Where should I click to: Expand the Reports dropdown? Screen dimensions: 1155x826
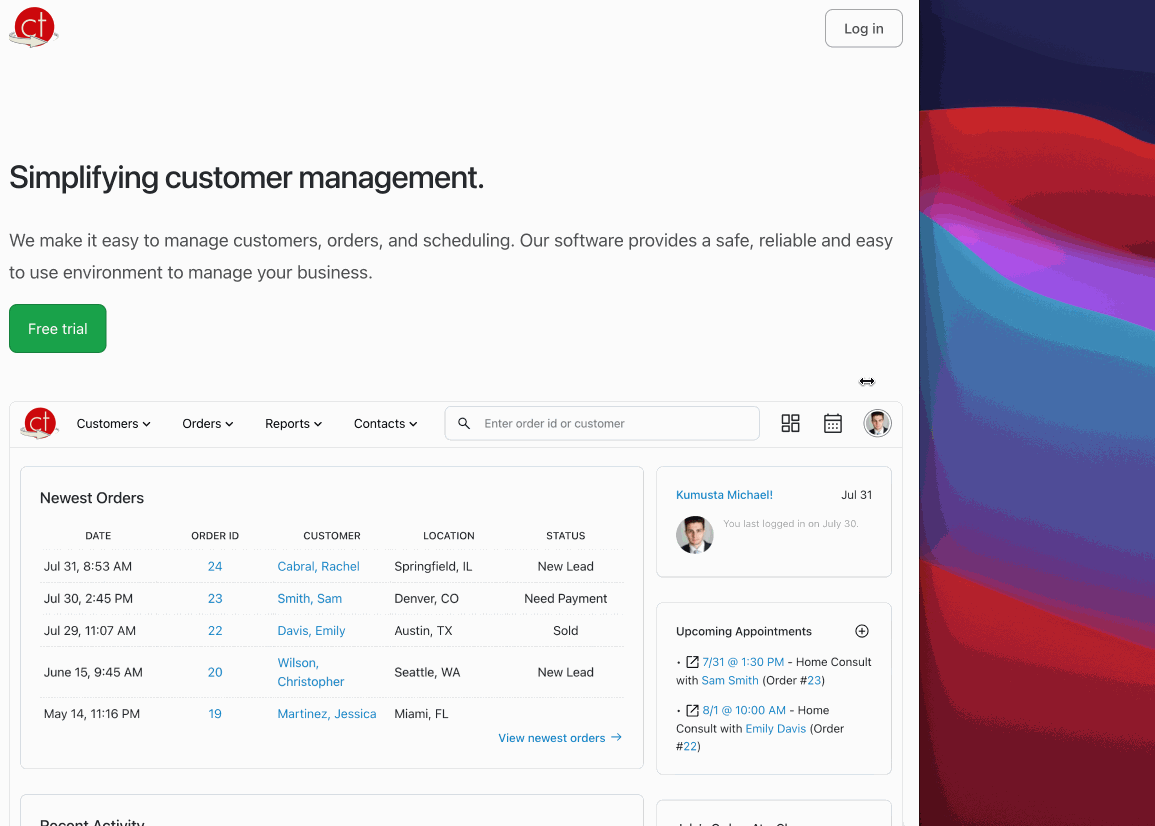292,423
